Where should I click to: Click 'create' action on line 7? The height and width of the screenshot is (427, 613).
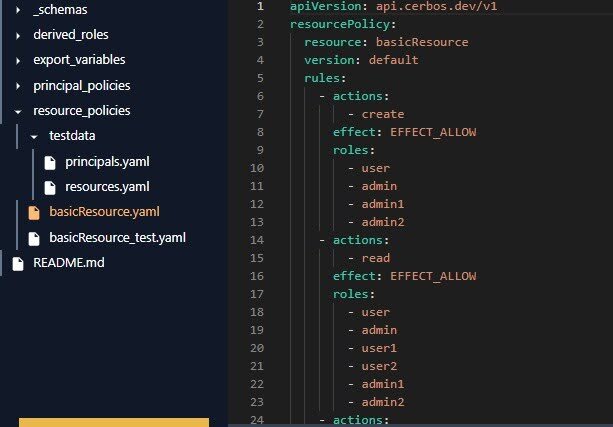click(x=383, y=114)
